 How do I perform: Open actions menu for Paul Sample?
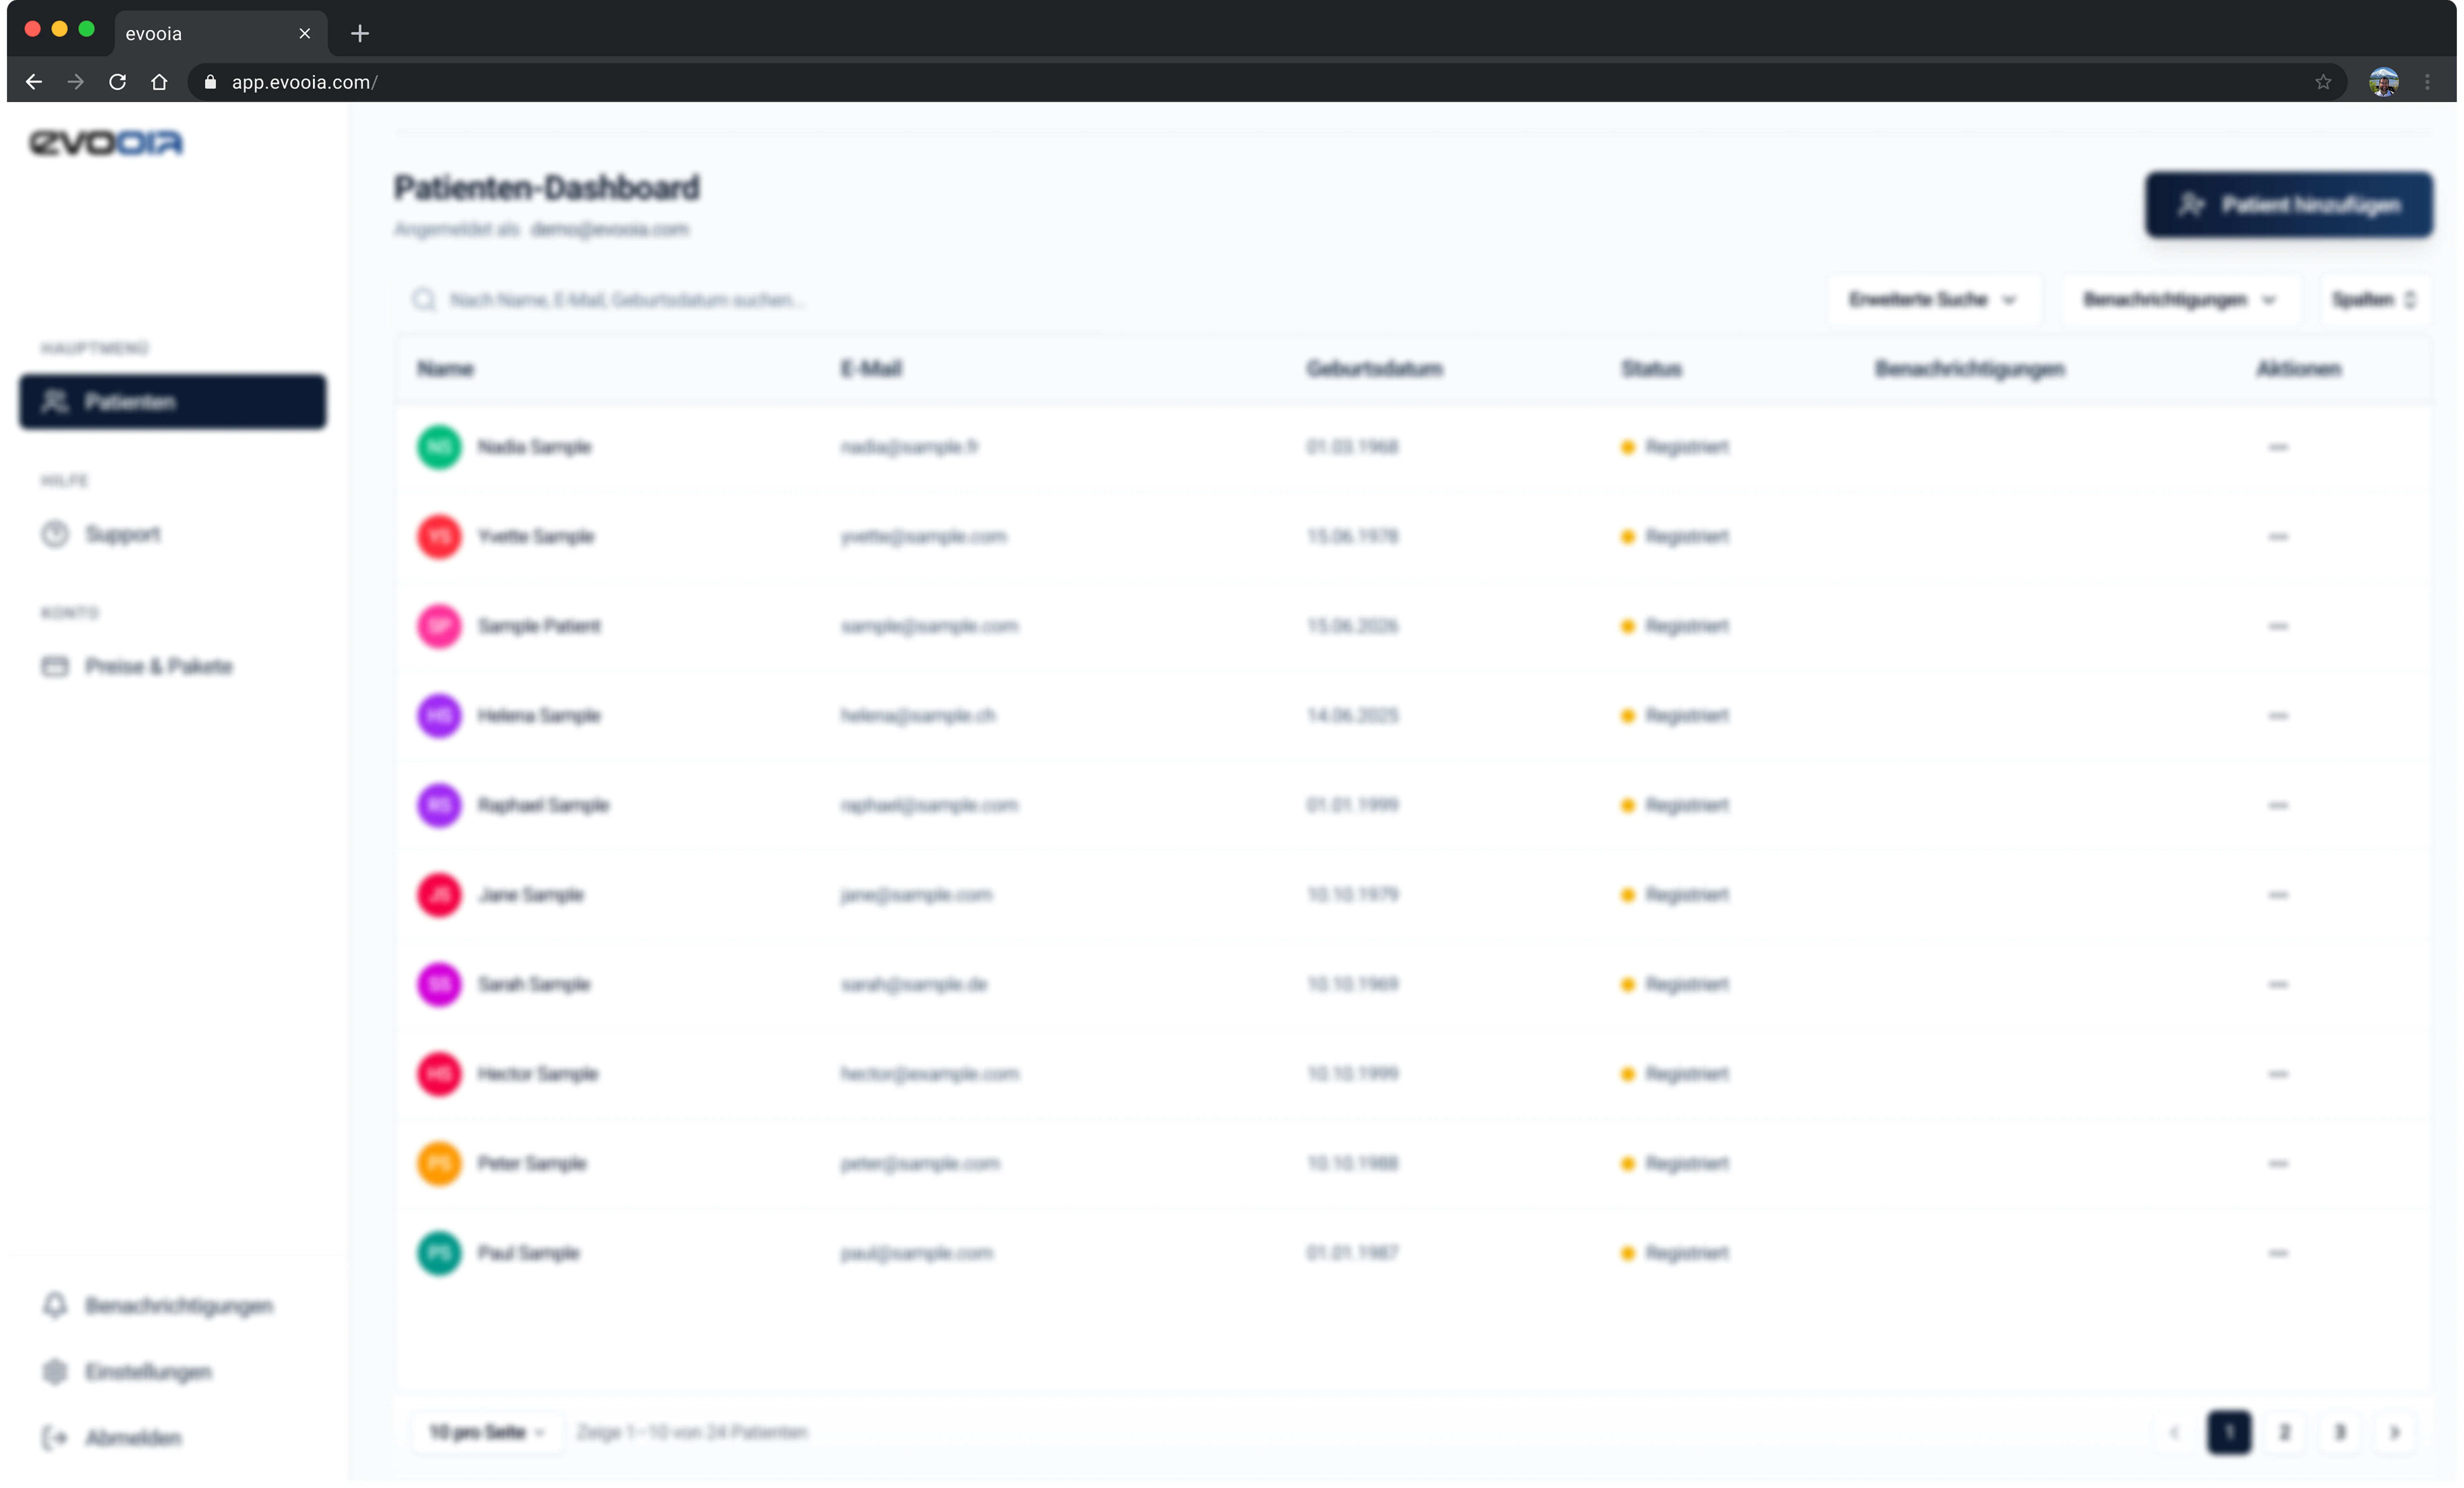coord(2278,1253)
